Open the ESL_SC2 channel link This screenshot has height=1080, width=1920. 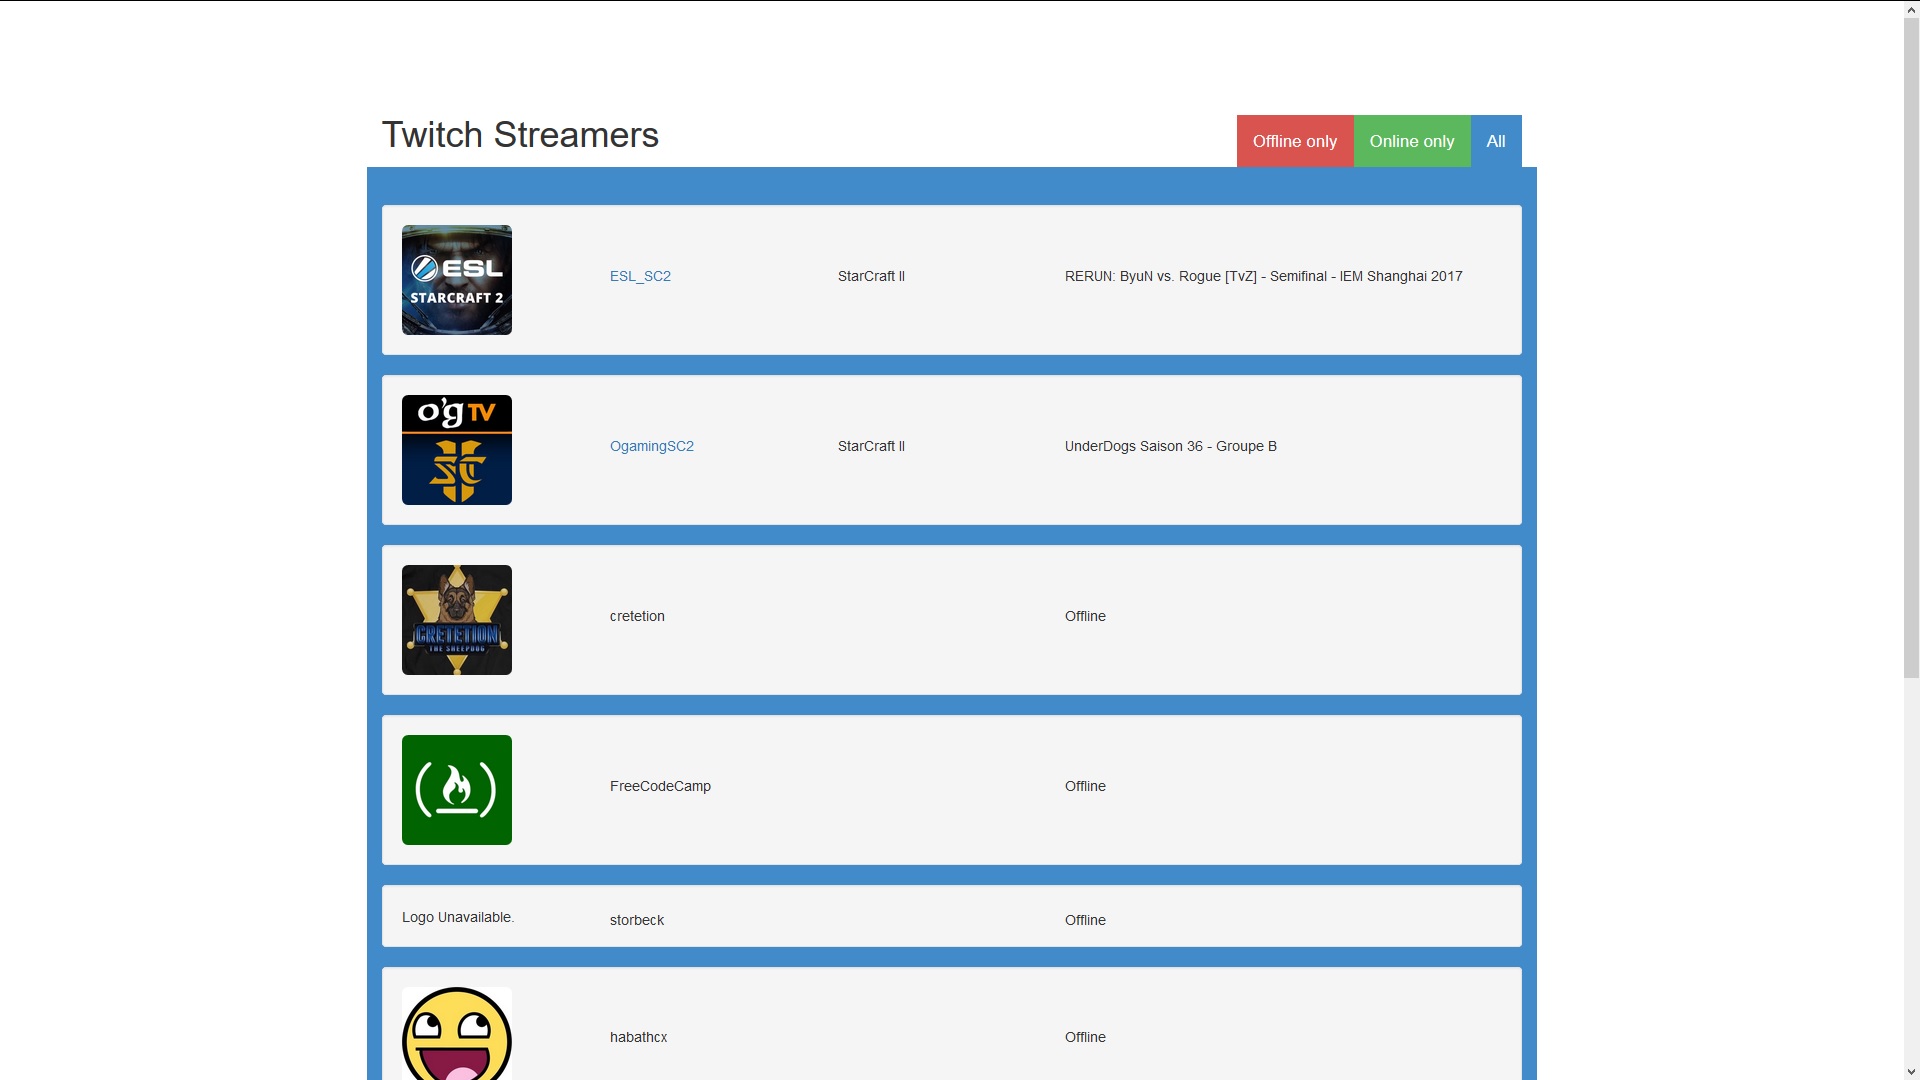click(640, 276)
